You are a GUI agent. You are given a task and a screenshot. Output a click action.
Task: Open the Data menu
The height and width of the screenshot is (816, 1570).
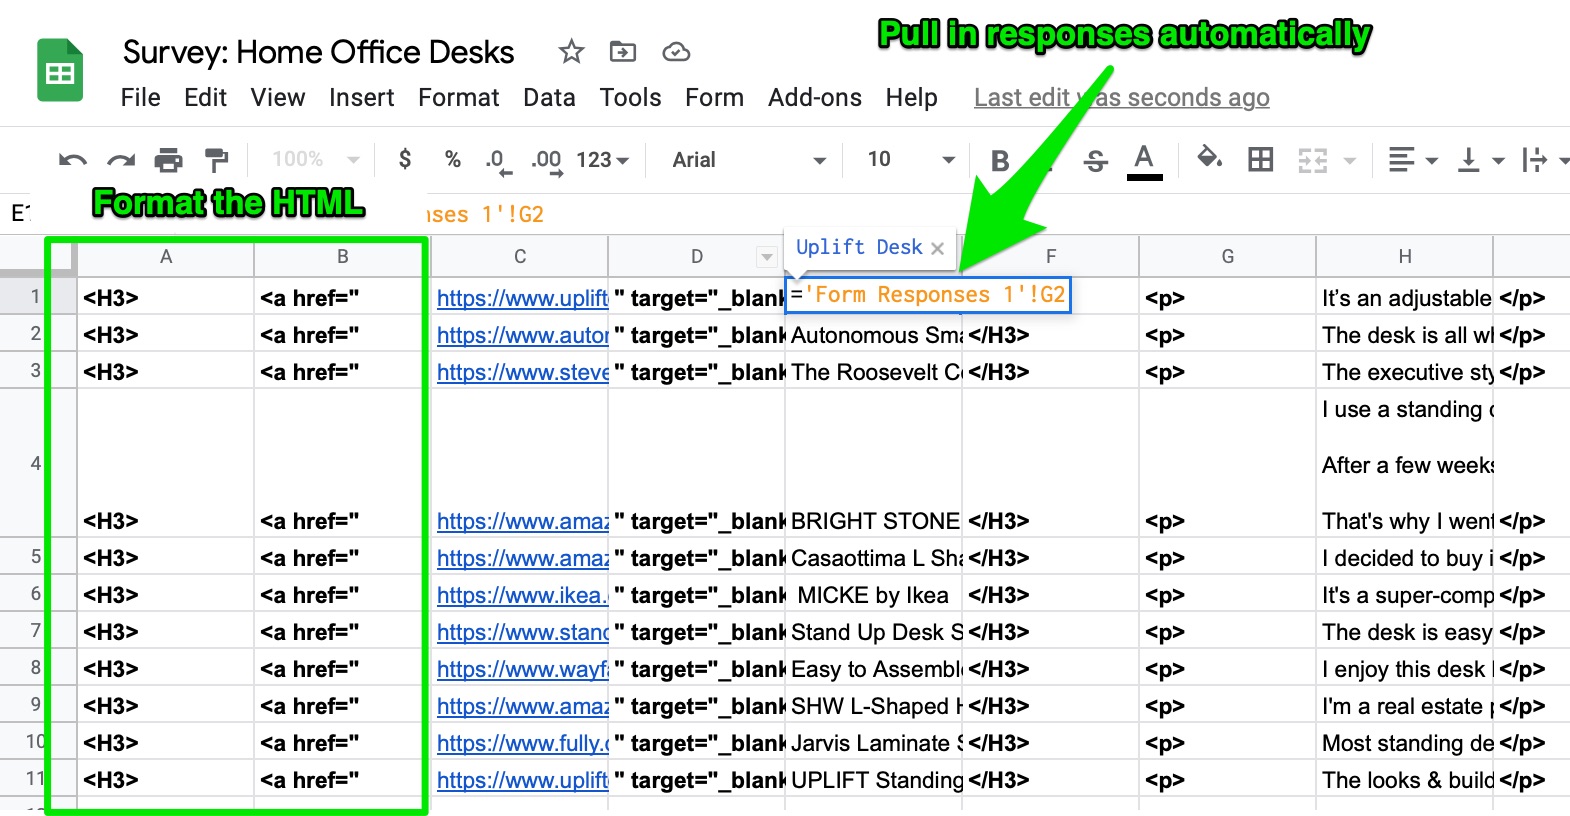click(x=549, y=97)
